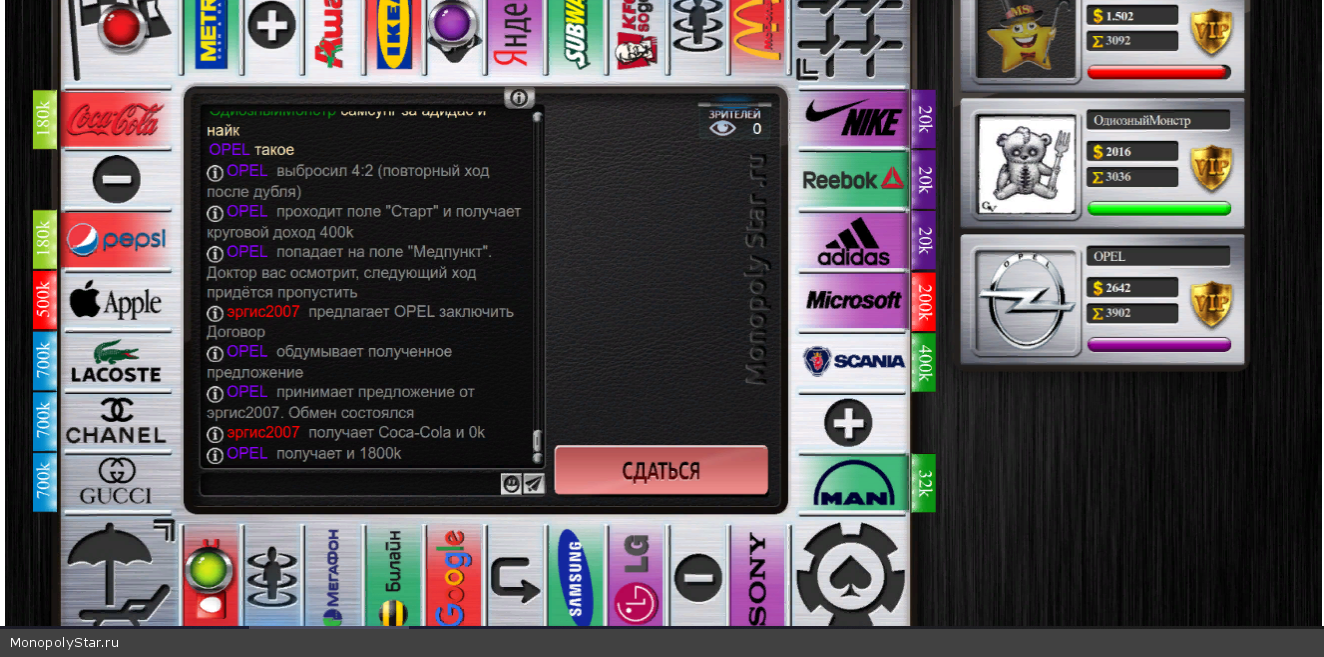This screenshot has width=1324, height=657.
Task: Click the 32k price tag beside MAN
Action: click(924, 483)
